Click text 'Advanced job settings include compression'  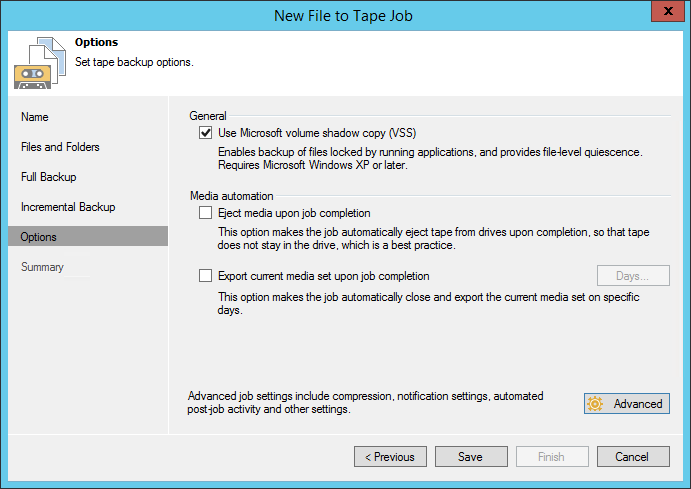(x=290, y=396)
